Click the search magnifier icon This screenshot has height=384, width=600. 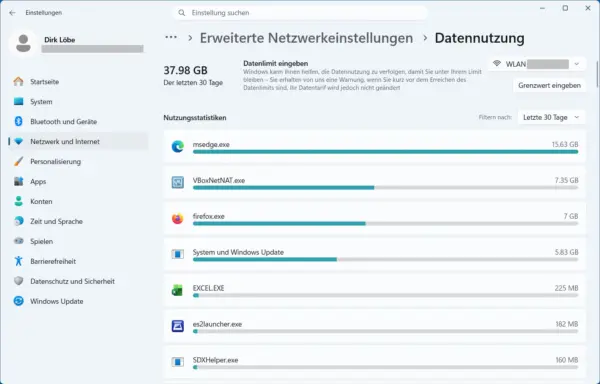click(x=182, y=13)
